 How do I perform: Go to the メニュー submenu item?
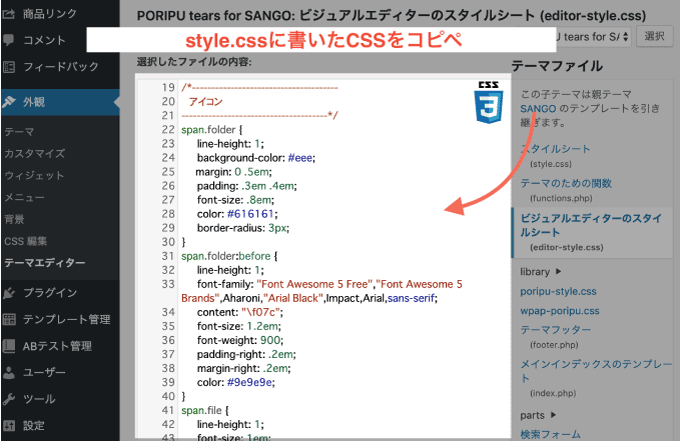click(x=24, y=197)
